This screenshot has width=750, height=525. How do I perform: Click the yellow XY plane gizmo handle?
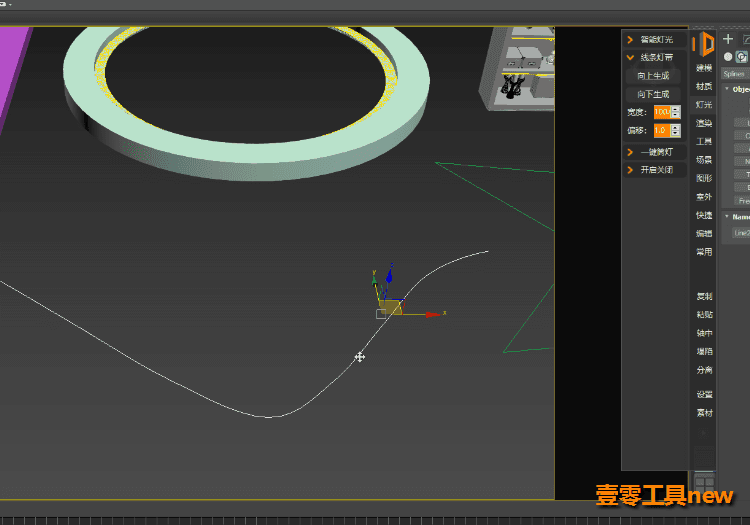(391, 307)
